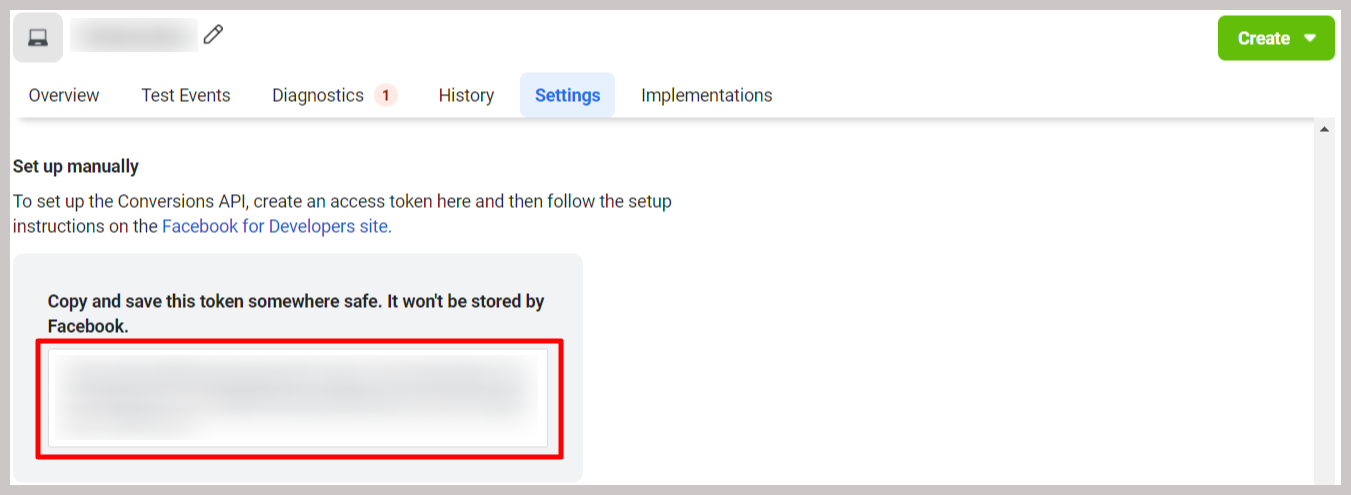Open the History tab
Image resolution: width=1351 pixels, height=495 pixels.
click(x=466, y=95)
